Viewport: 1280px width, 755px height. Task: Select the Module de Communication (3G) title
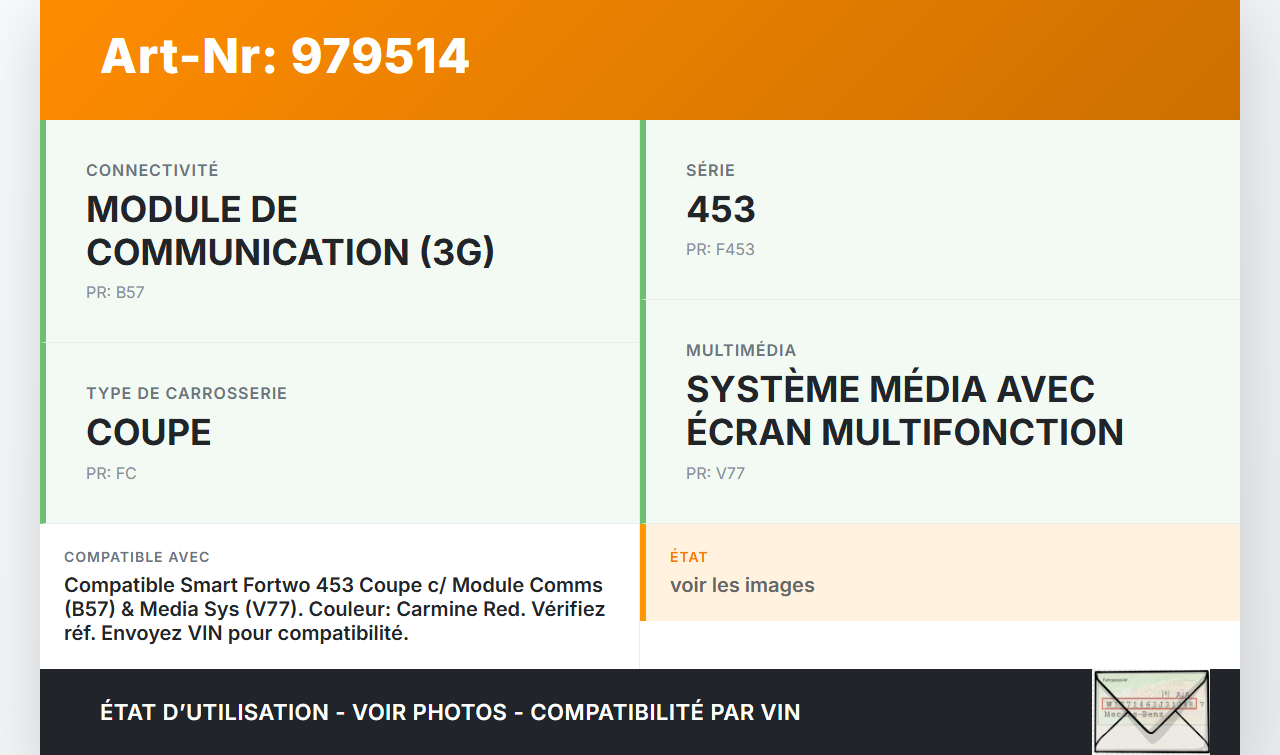[x=290, y=231]
